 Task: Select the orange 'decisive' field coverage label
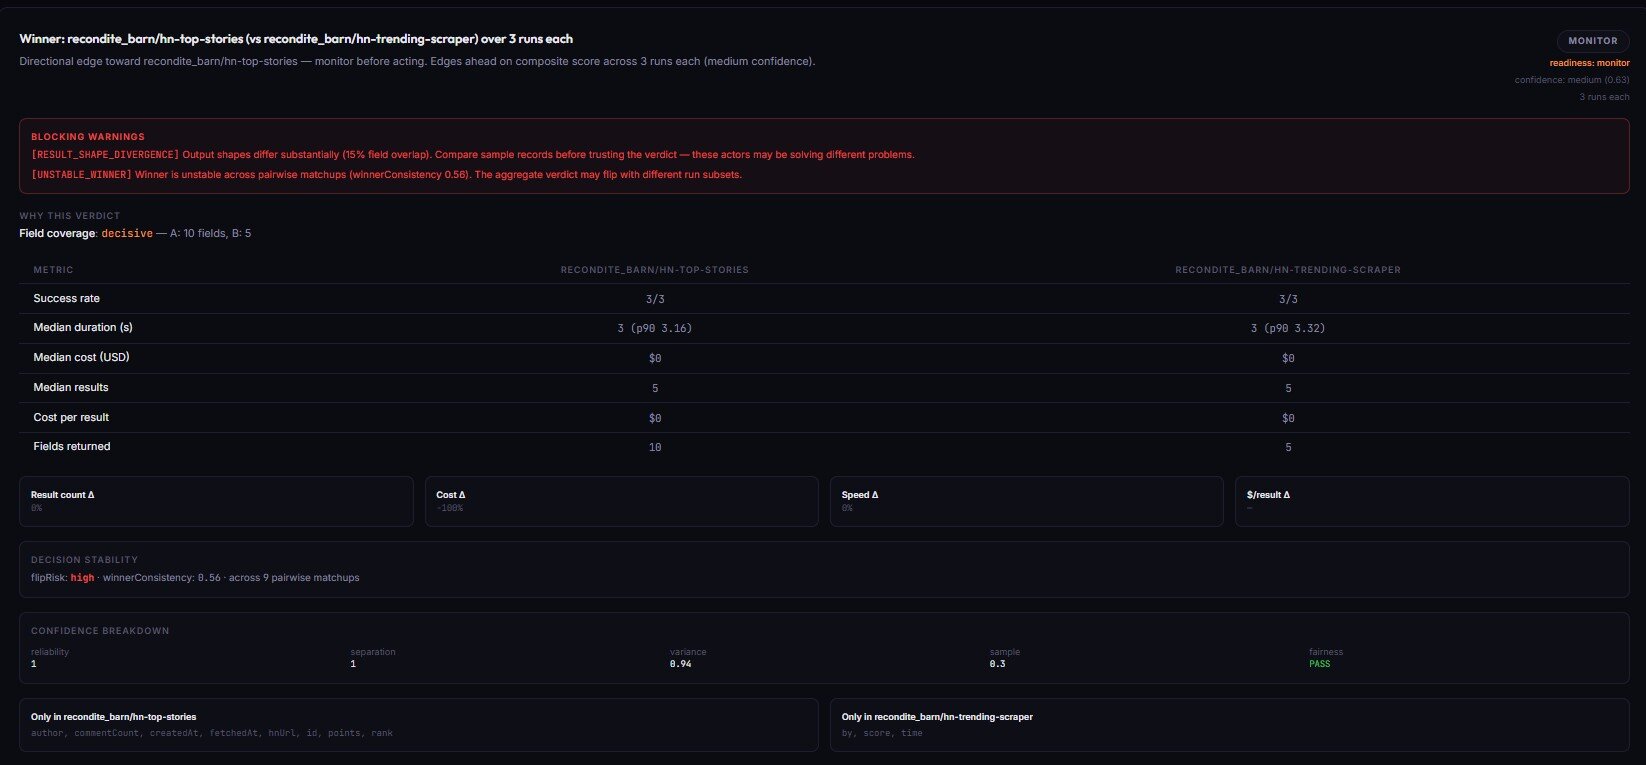point(127,233)
